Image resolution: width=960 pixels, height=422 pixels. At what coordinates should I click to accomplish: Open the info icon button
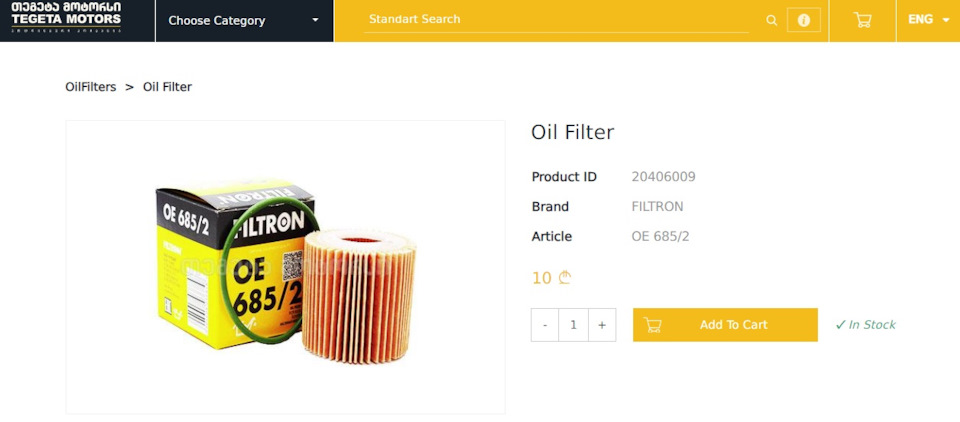803,20
